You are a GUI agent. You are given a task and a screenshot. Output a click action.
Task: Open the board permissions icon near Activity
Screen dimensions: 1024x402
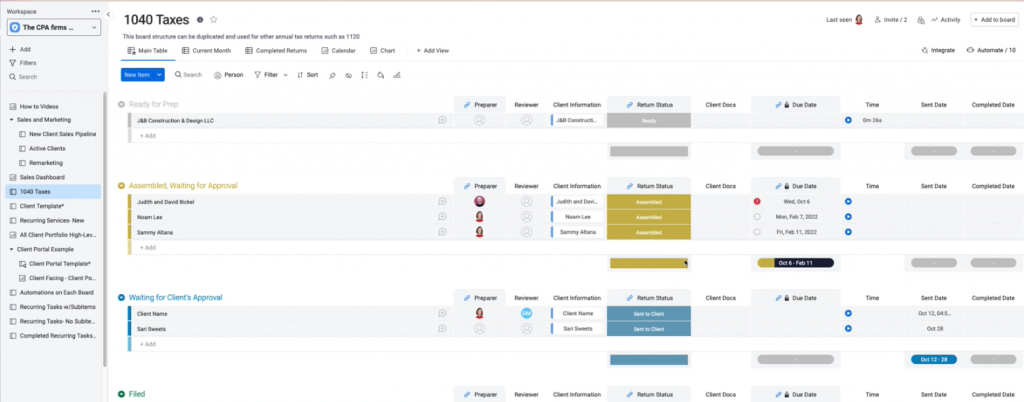click(921, 20)
